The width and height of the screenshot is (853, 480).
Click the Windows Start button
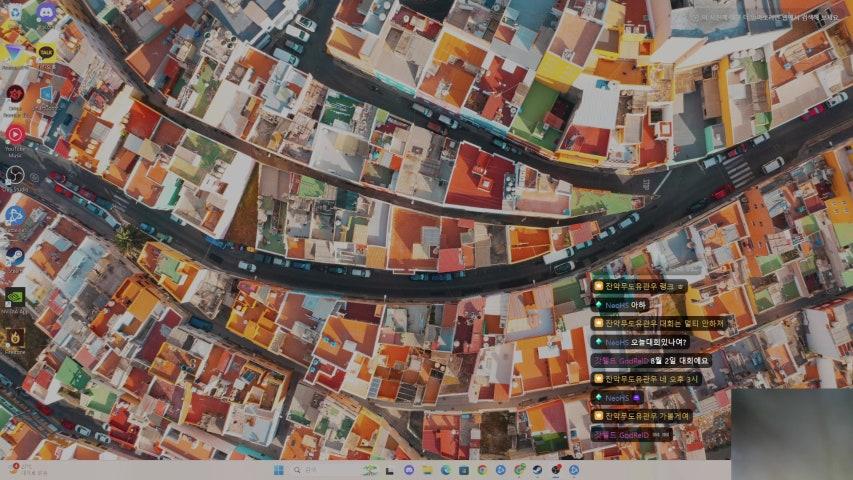tap(279, 470)
